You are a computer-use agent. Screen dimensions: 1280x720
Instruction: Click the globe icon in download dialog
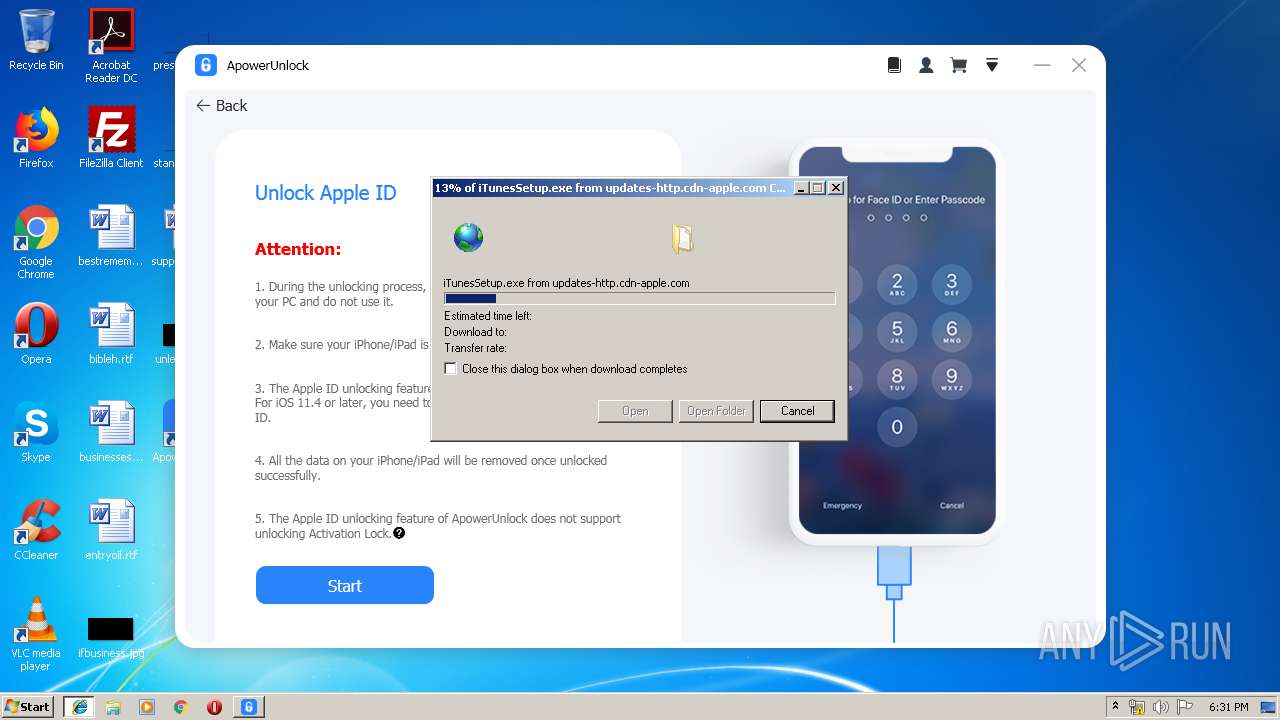click(468, 237)
